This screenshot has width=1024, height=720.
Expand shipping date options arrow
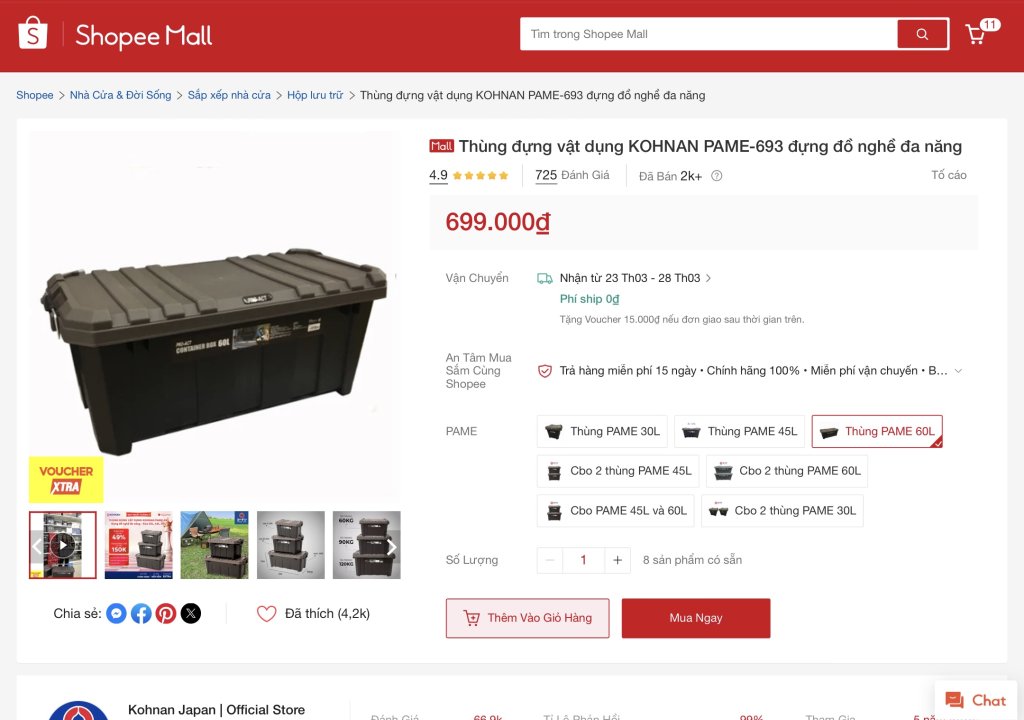pos(709,278)
